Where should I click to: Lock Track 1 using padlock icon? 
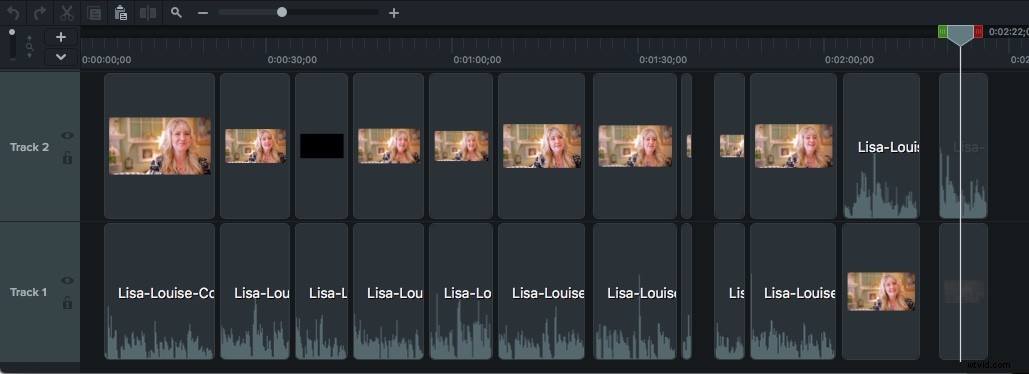coord(67,302)
